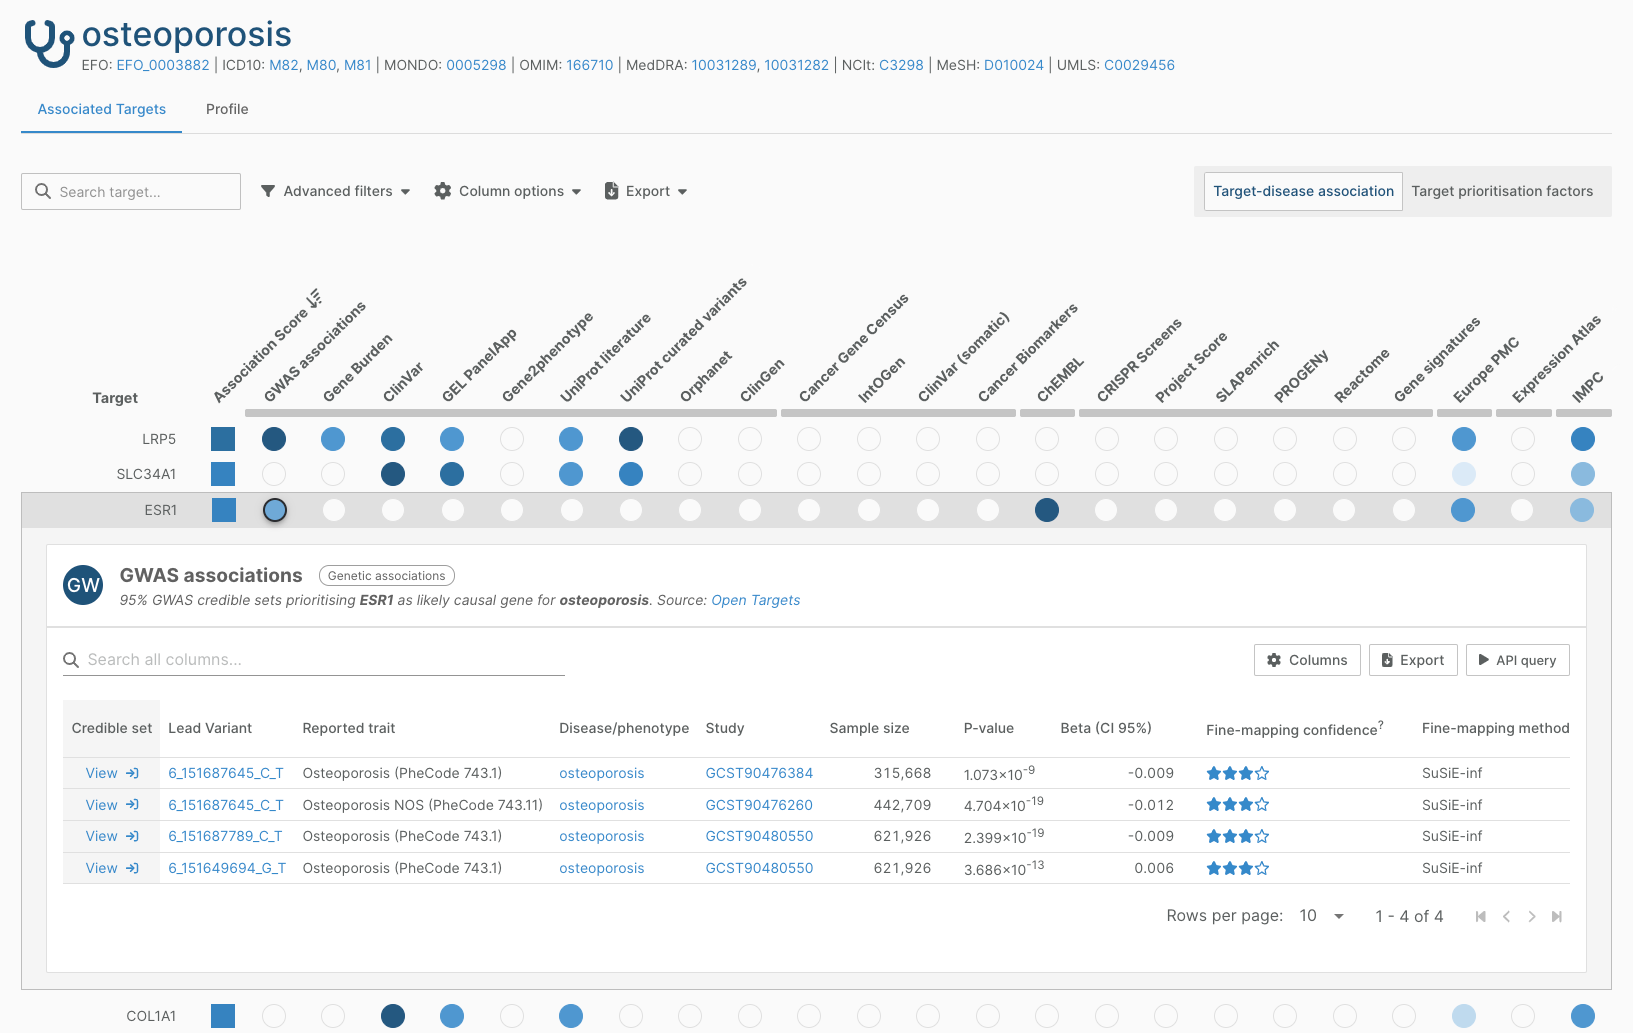1633x1033 pixels.
Task: Click the API query button
Action: 1517,660
